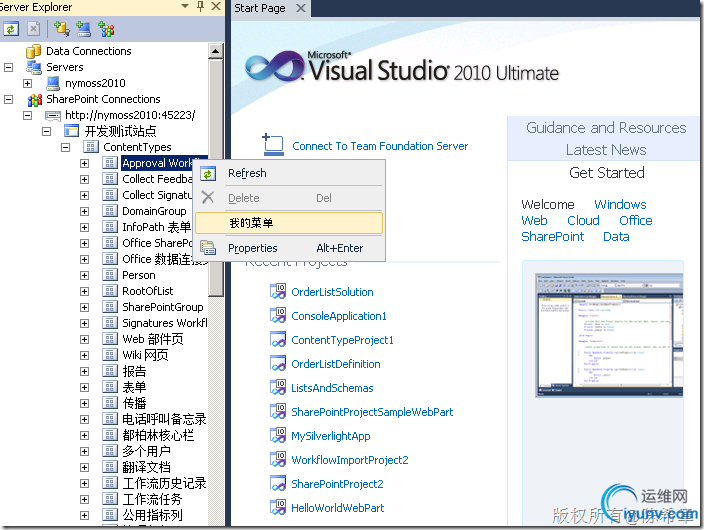Screen dimensions: 704x530
Task: Click the Server Explorer scrollbar up arrow
Action: [216, 51]
